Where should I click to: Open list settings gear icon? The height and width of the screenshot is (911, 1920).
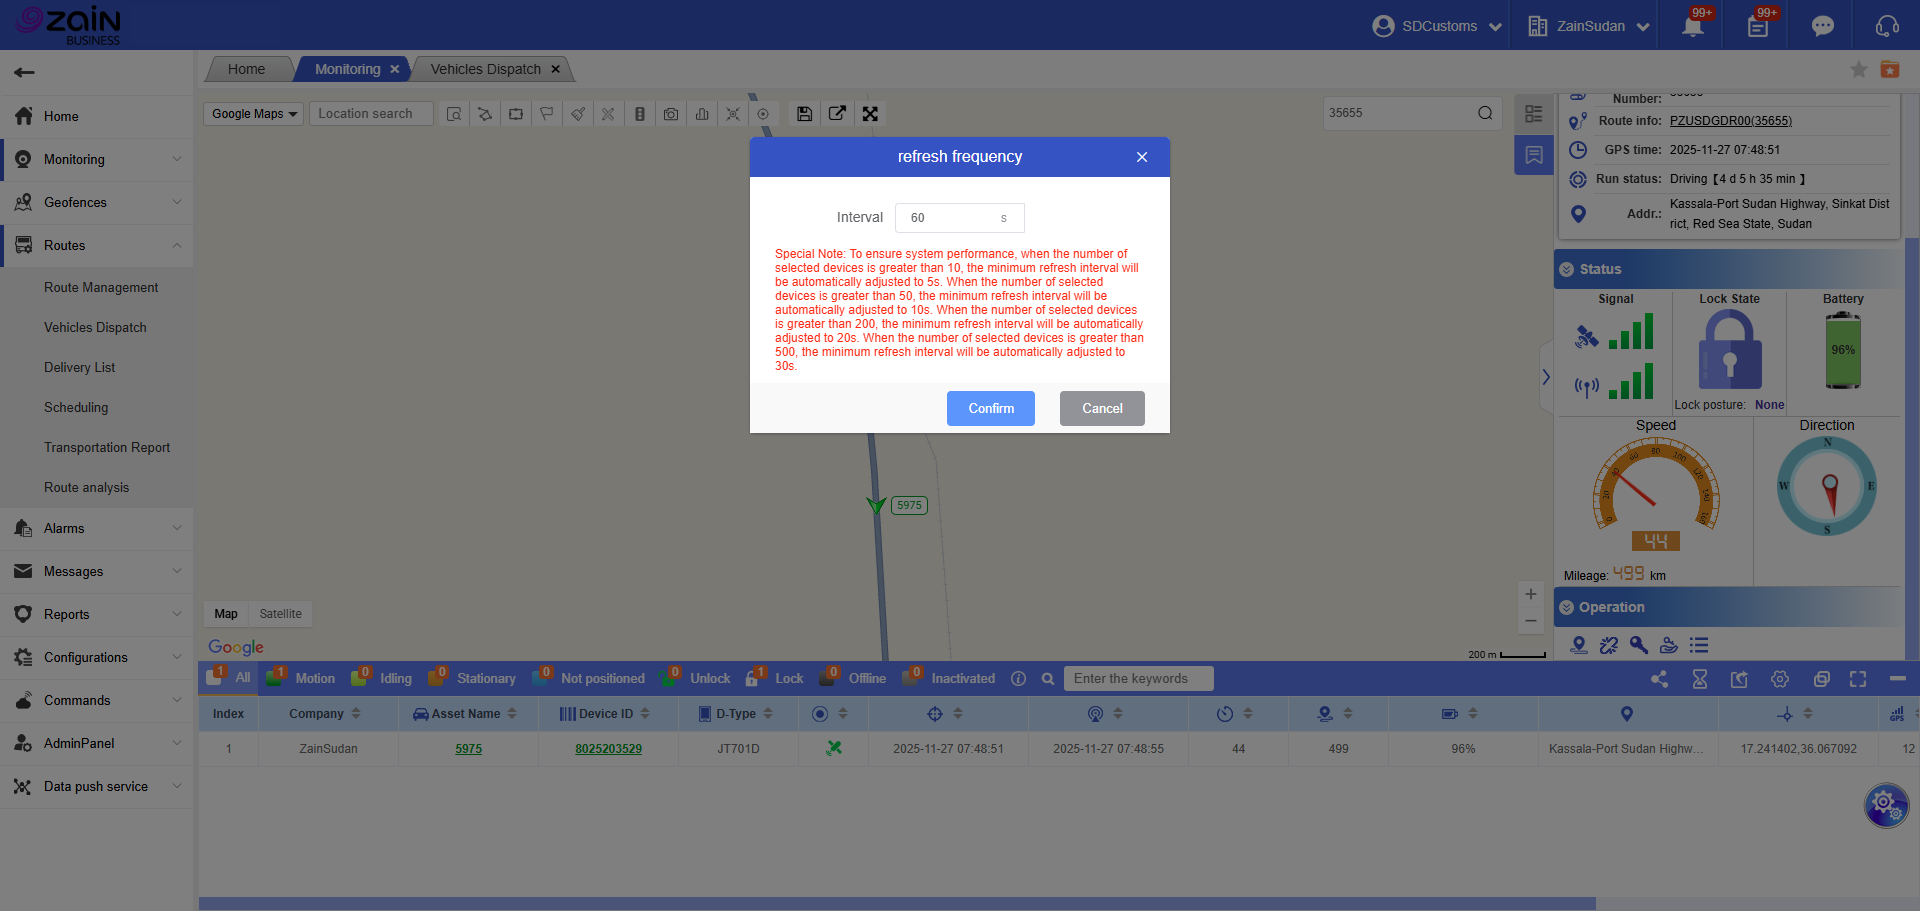click(1780, 679)
